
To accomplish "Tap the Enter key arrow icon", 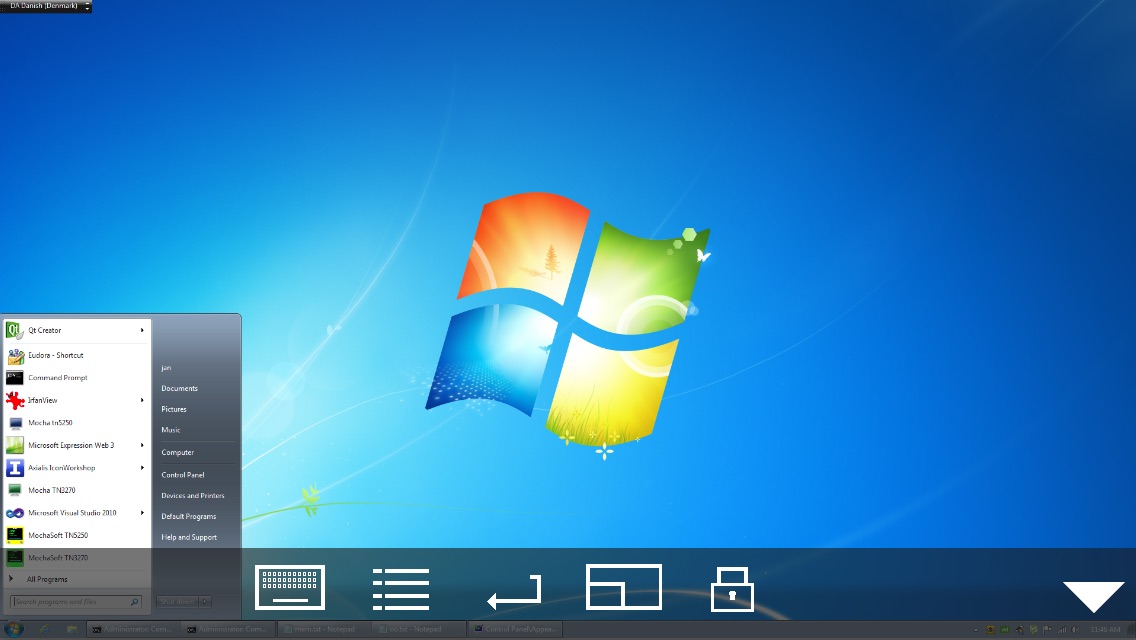I will pos(514,592).
